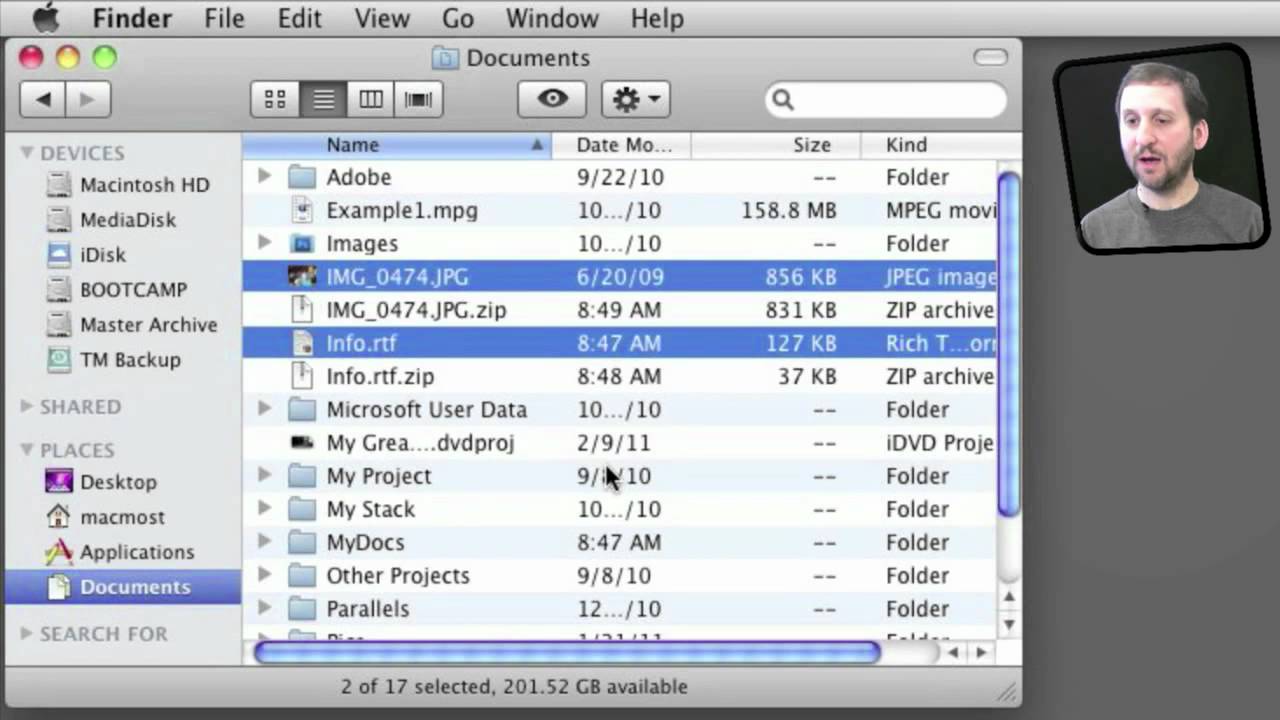The image size is (1280, 720).
Task: Switch to list view
Action: (x=323, y=98)
